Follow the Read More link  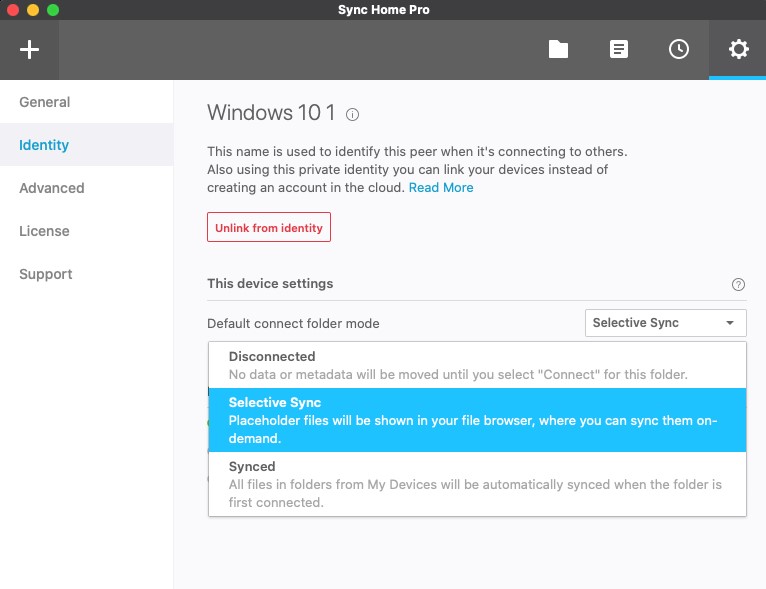point(441,188)
